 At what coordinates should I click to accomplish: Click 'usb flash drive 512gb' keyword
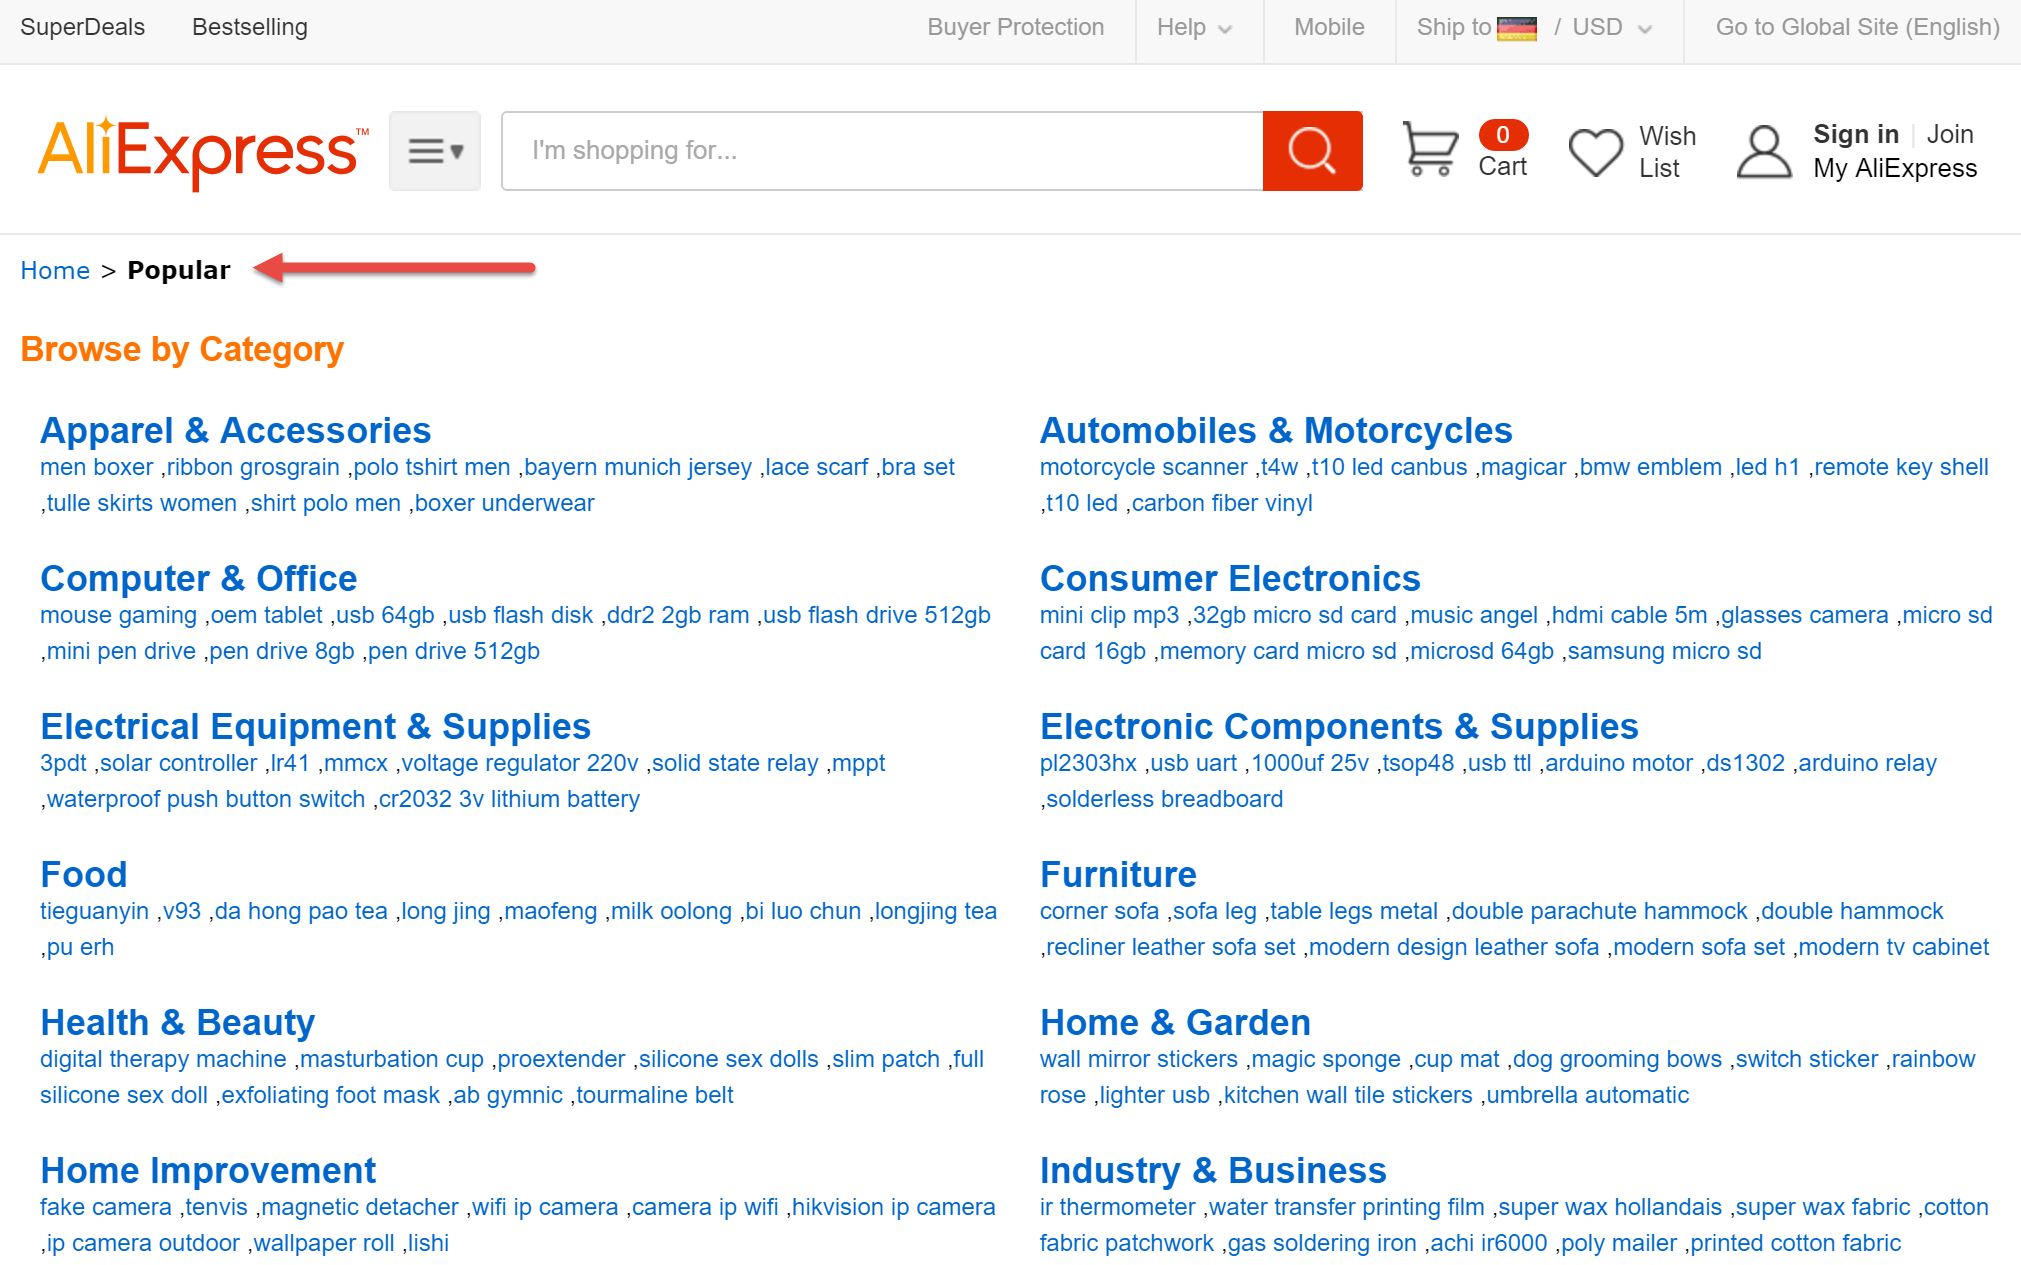click(x=877, y=615)
